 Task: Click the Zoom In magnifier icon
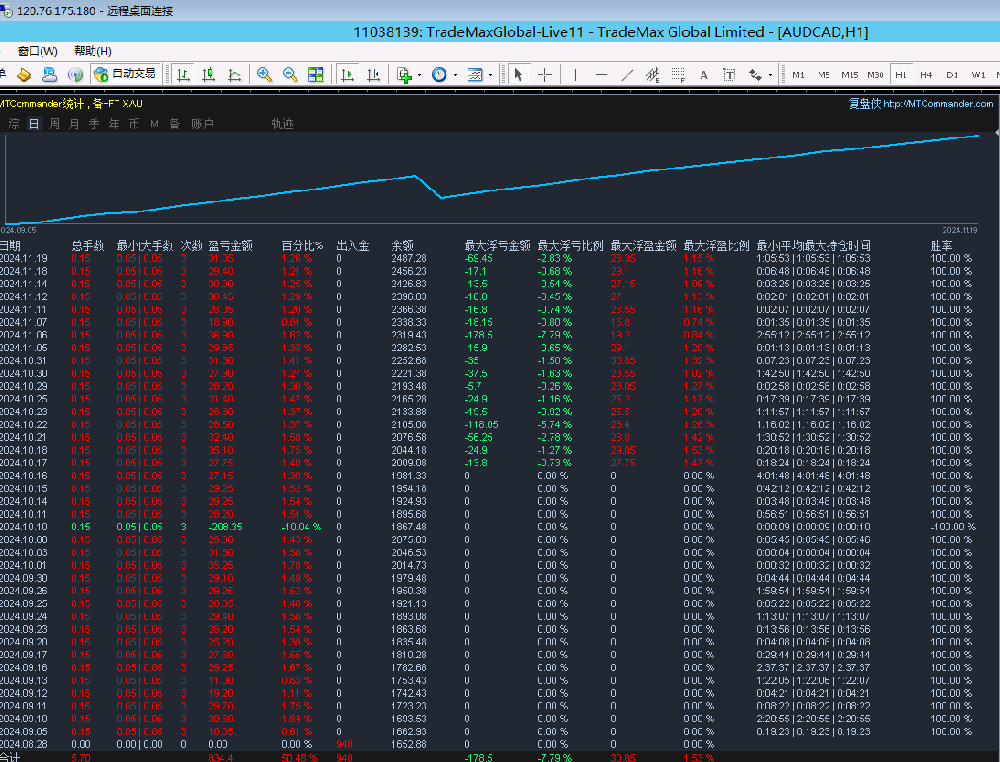(x=264, y=75)
